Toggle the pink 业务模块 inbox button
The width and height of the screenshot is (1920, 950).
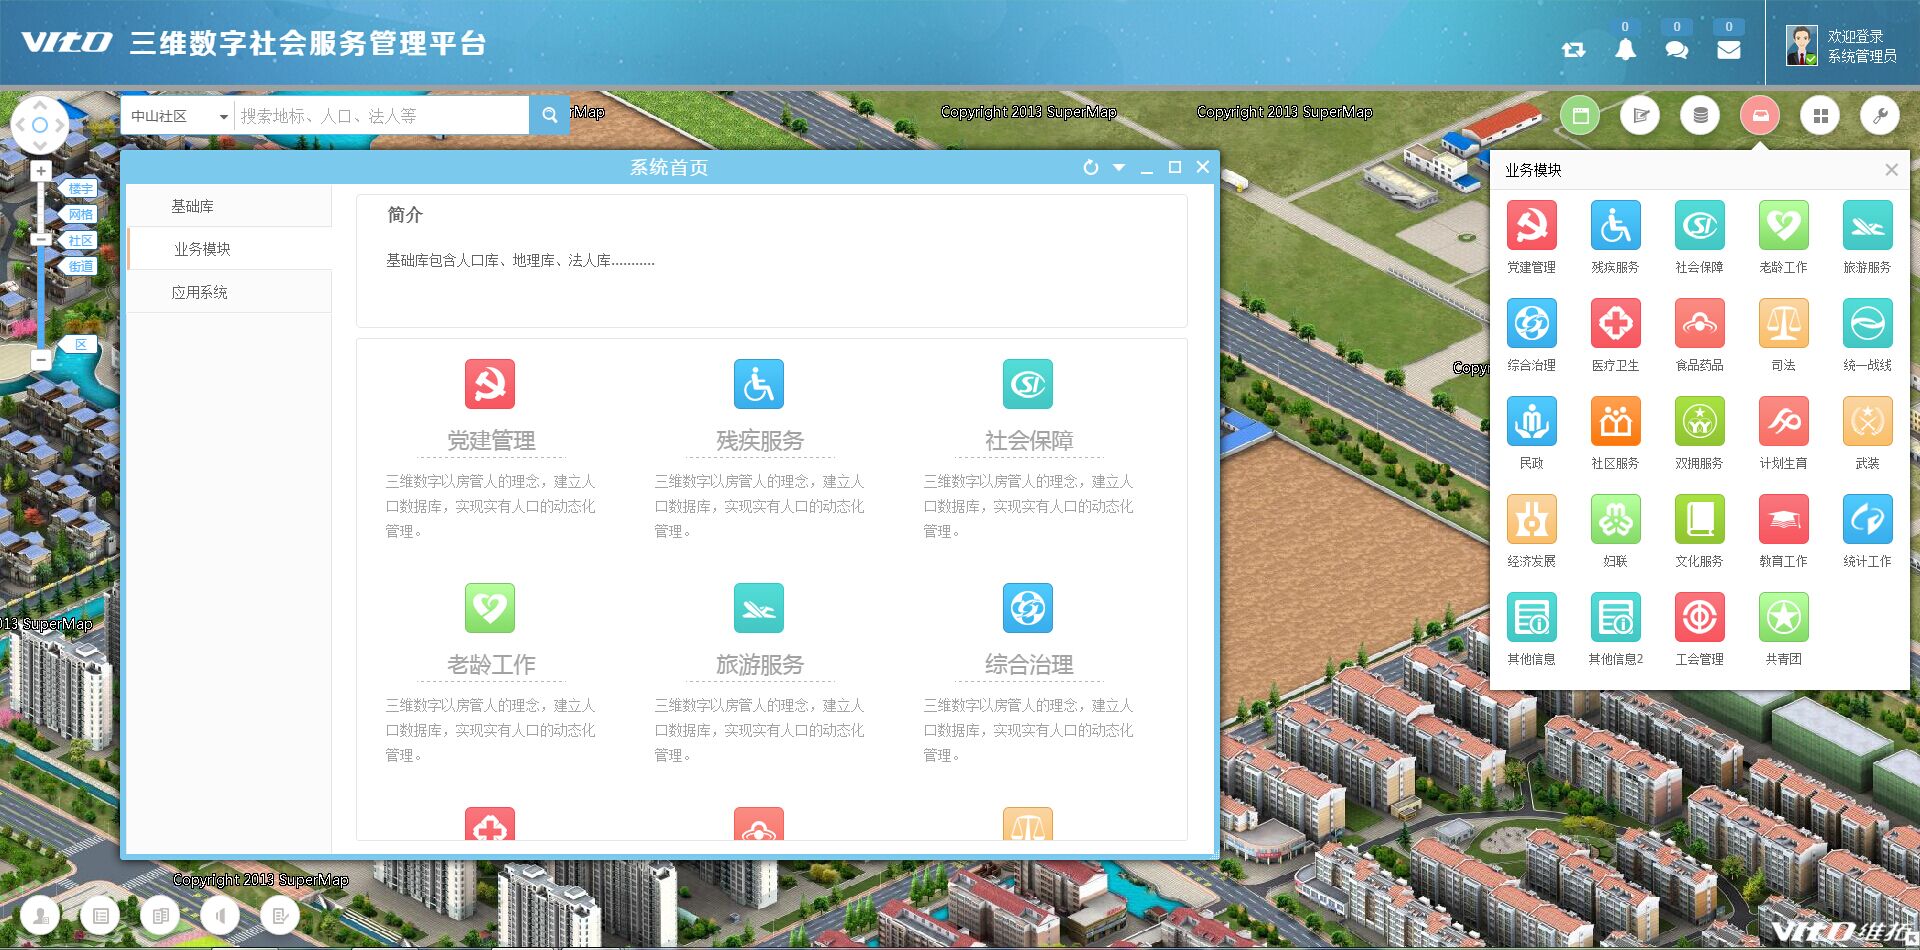coord(1760,116)
